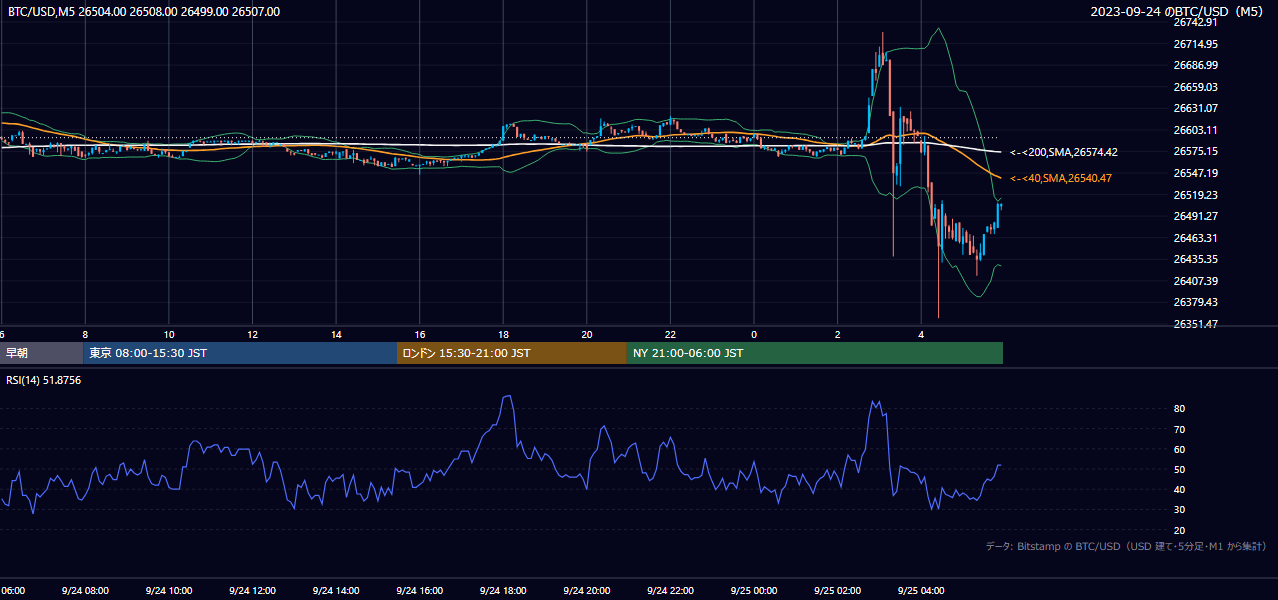Screen dimensions: 1278x600
Task: Click RSI scale value 20
Action: click(x=1179, y=530)
